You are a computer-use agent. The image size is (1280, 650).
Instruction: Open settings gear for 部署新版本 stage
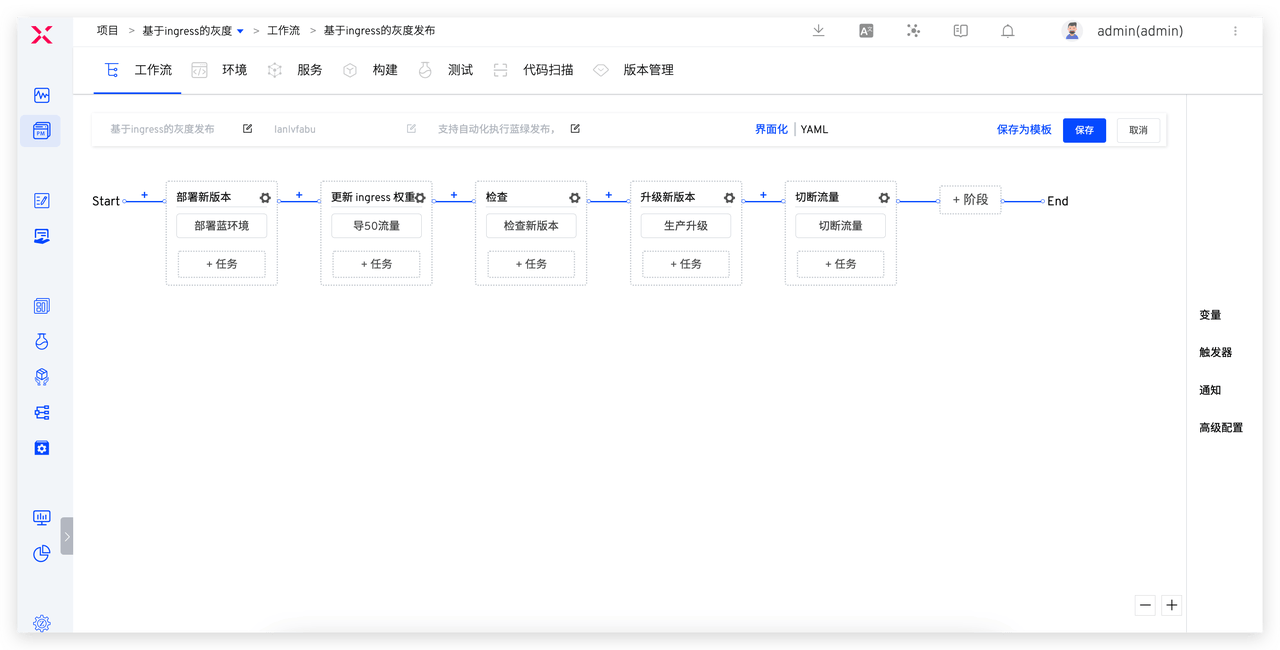coord(265,198)
